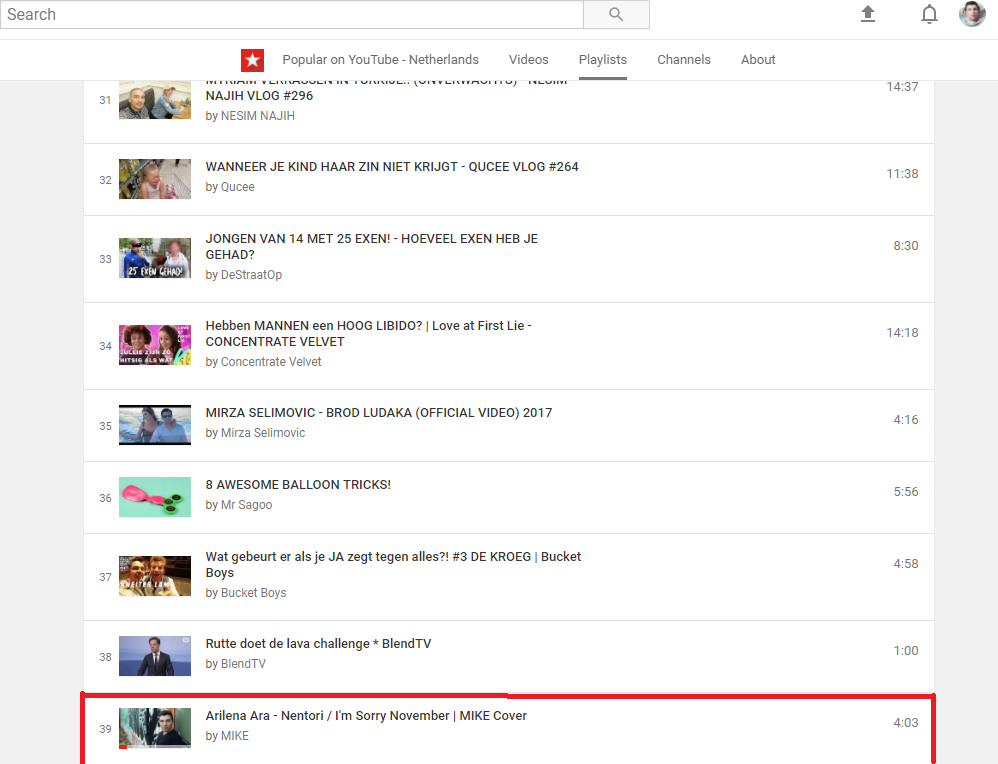Click the 5:56 duration of balloon tricks video

tap(906, 492)
